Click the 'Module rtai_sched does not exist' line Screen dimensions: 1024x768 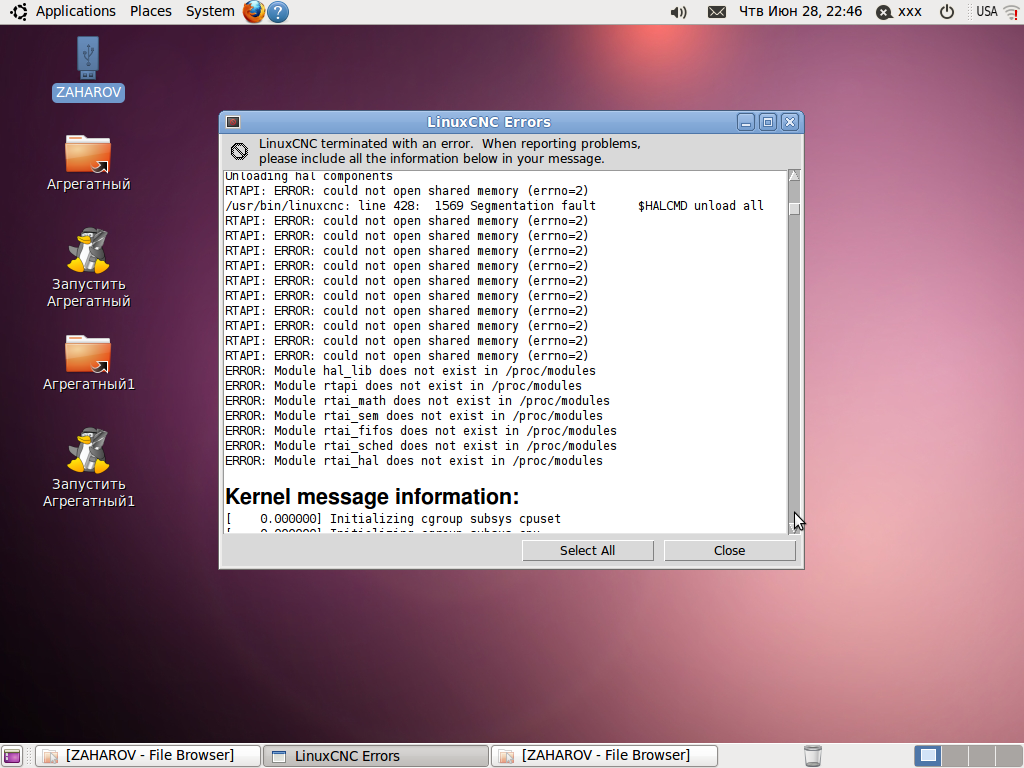tap(421, 446)
